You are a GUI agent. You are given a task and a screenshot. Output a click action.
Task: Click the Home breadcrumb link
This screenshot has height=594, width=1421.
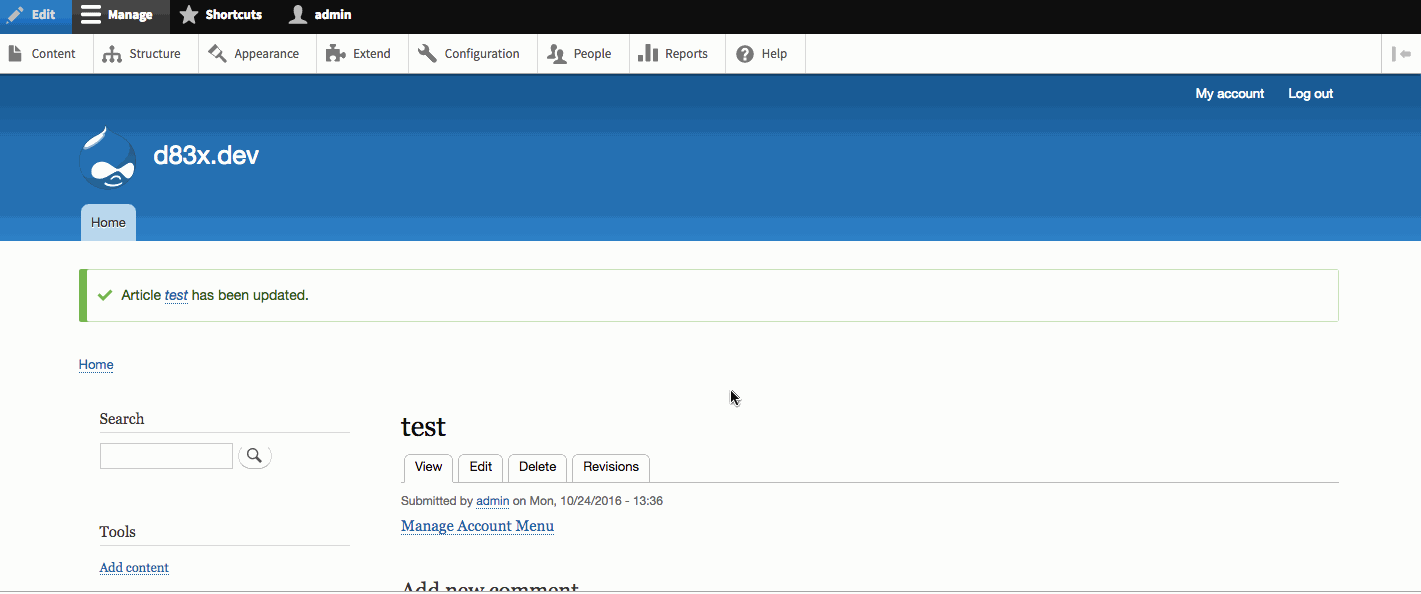[96, 365]
